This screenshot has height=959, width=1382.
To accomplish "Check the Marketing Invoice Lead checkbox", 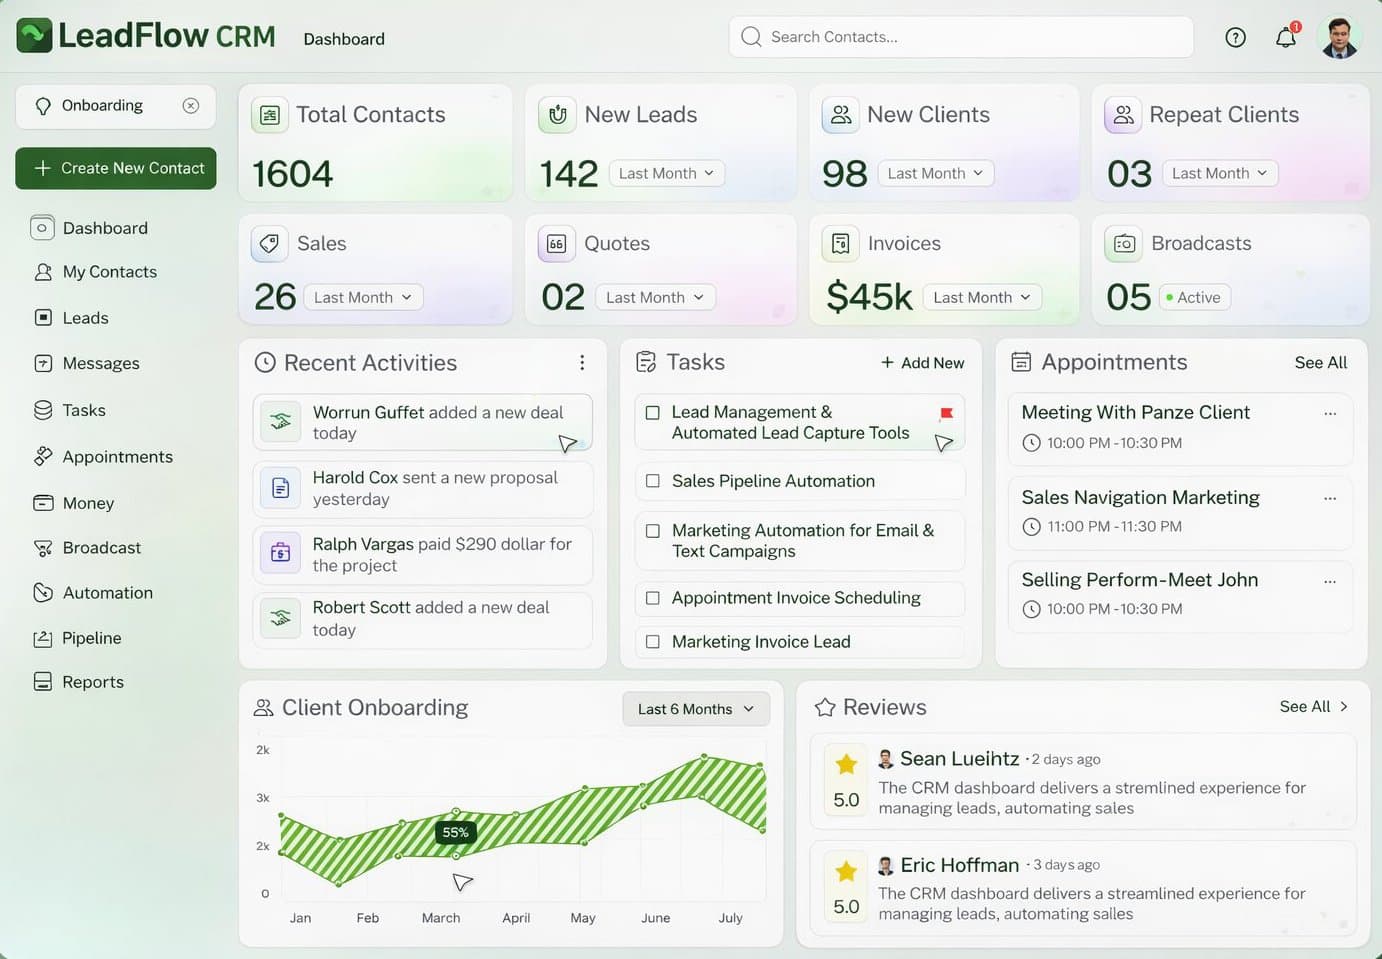I will (652, 641).
